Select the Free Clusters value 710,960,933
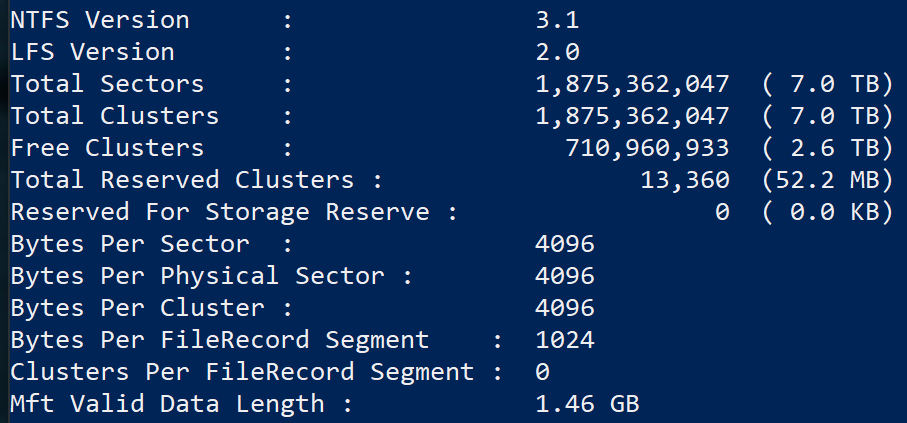The width and height of the screenshot is (907, 423). tap(647, 147)
